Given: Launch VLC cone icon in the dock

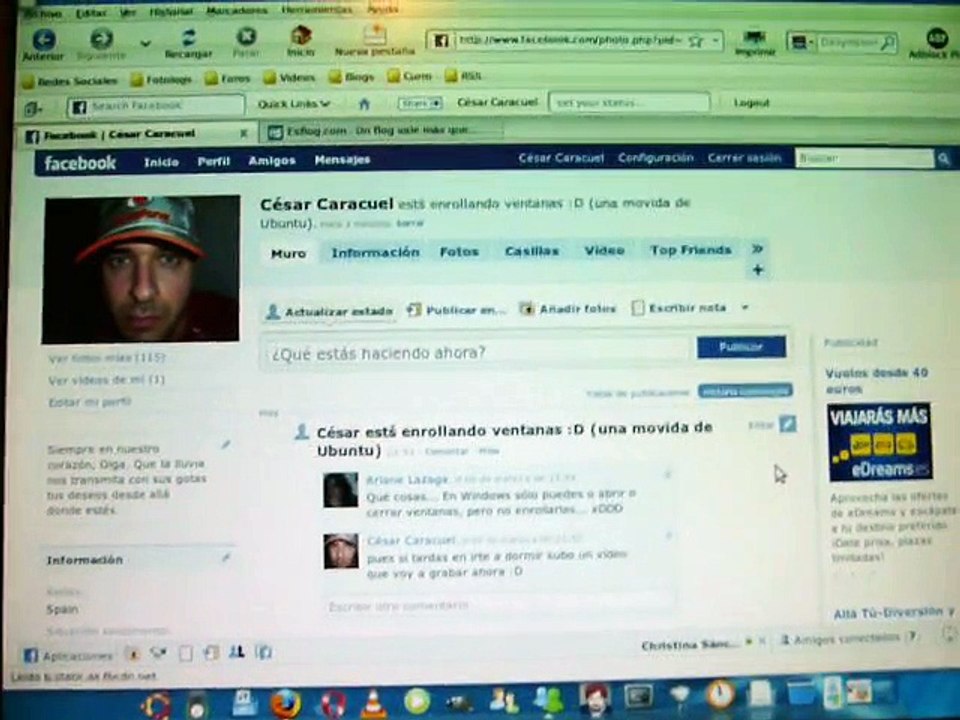Looking at the screenshot, I should [373, 704].
